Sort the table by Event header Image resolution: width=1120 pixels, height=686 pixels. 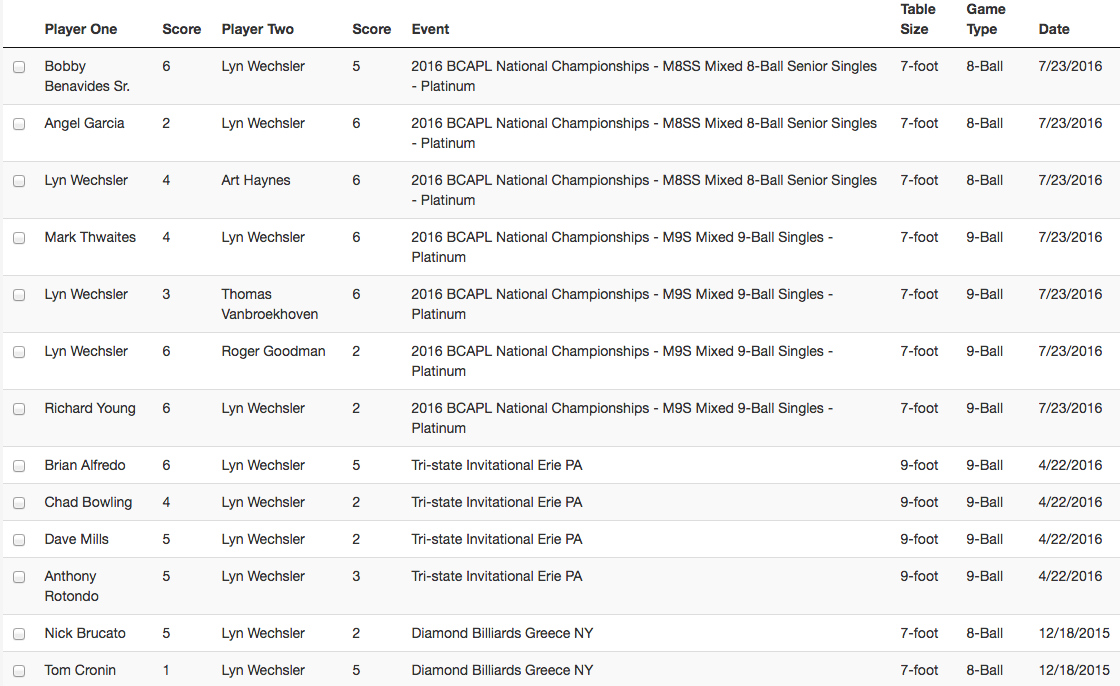pos(430,29)
